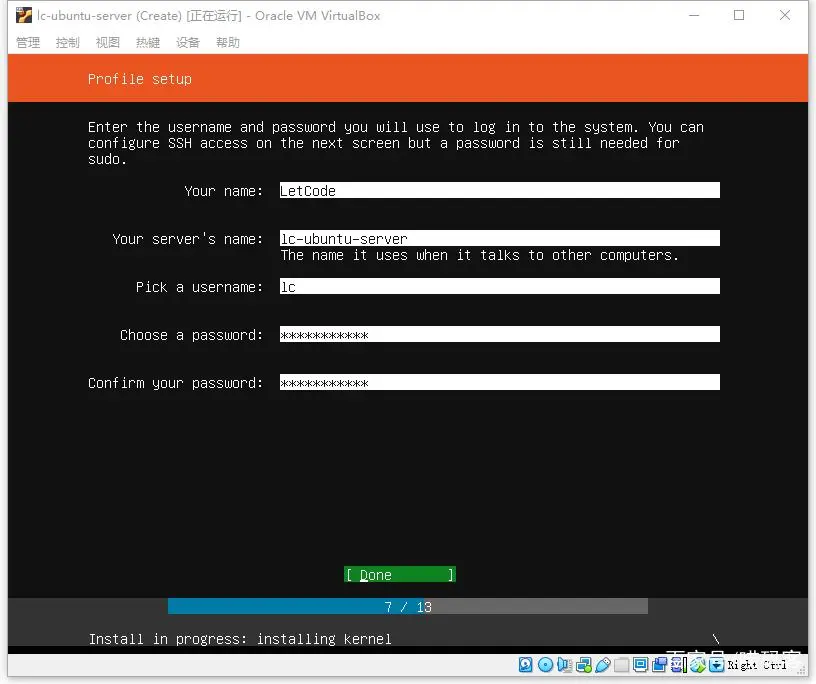Click the greyed shared folders icon in status bar
816x684 pixels.
[x=621, y=665]
